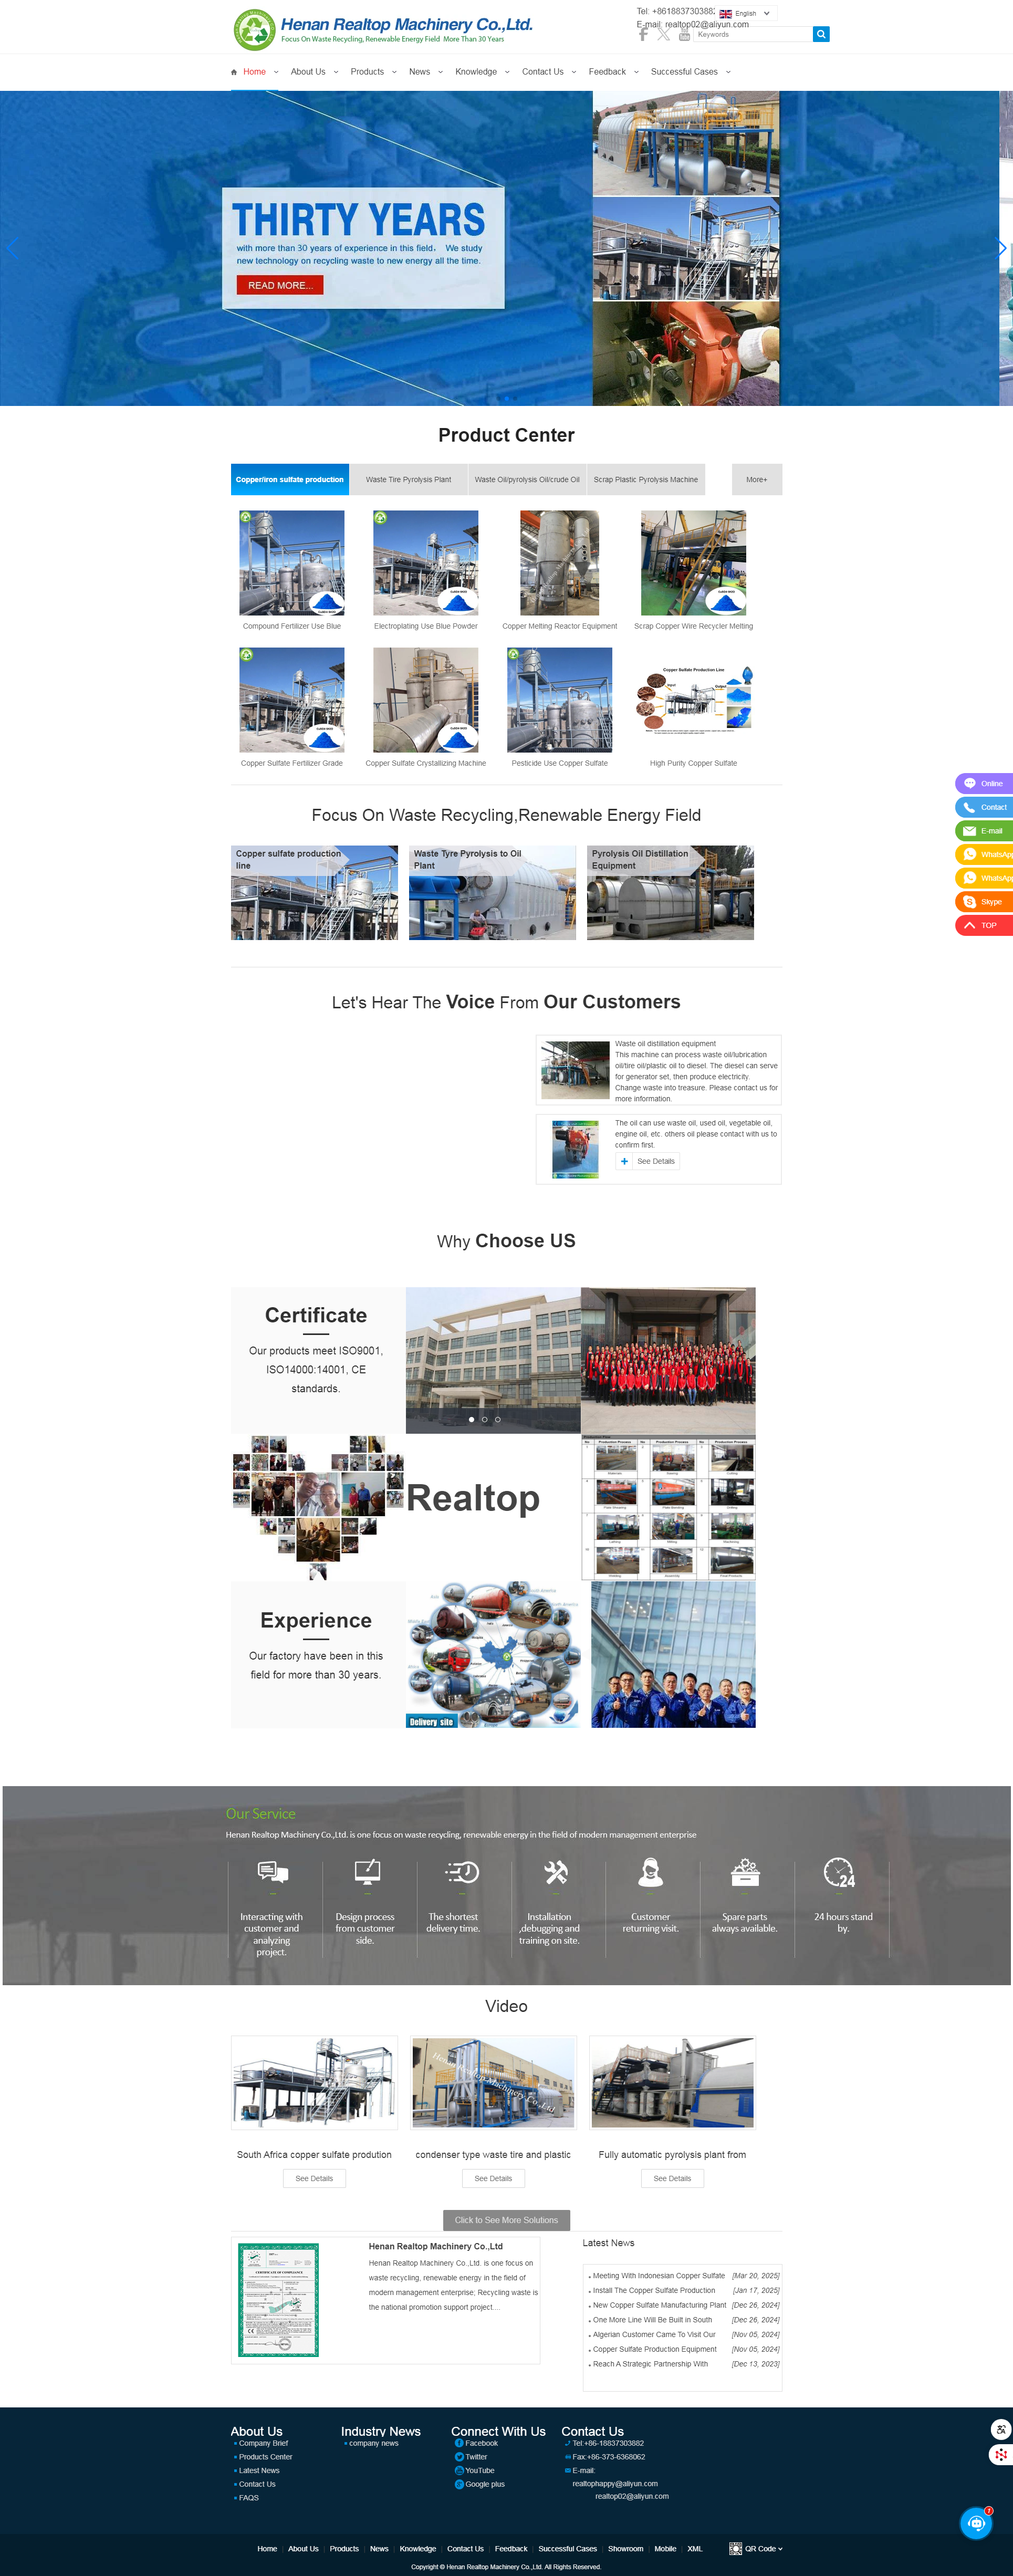This screenshot has width=1013, height=2576.
Task: Select the second carousel dot indicator
Action: pyautogui.click(x=485, y=1419)
